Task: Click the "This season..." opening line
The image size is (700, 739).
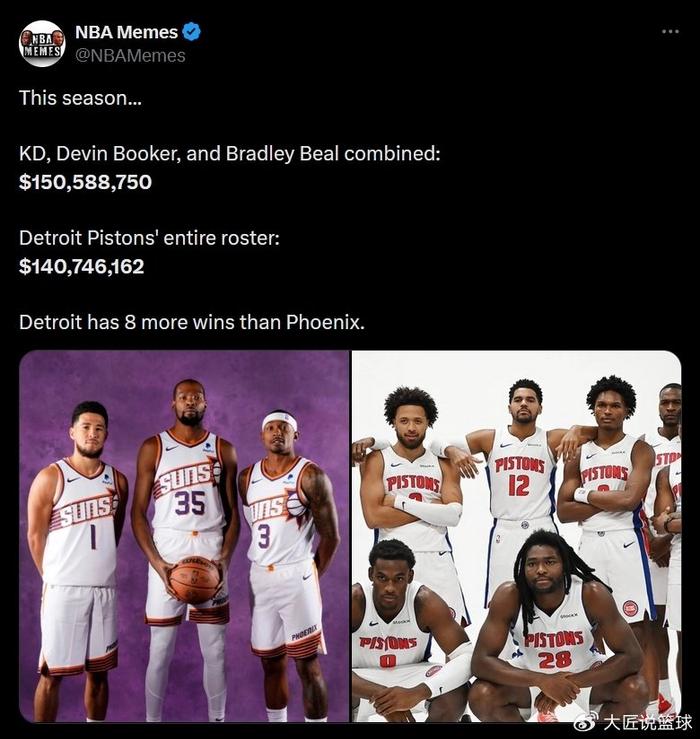Action: (80, 98)
